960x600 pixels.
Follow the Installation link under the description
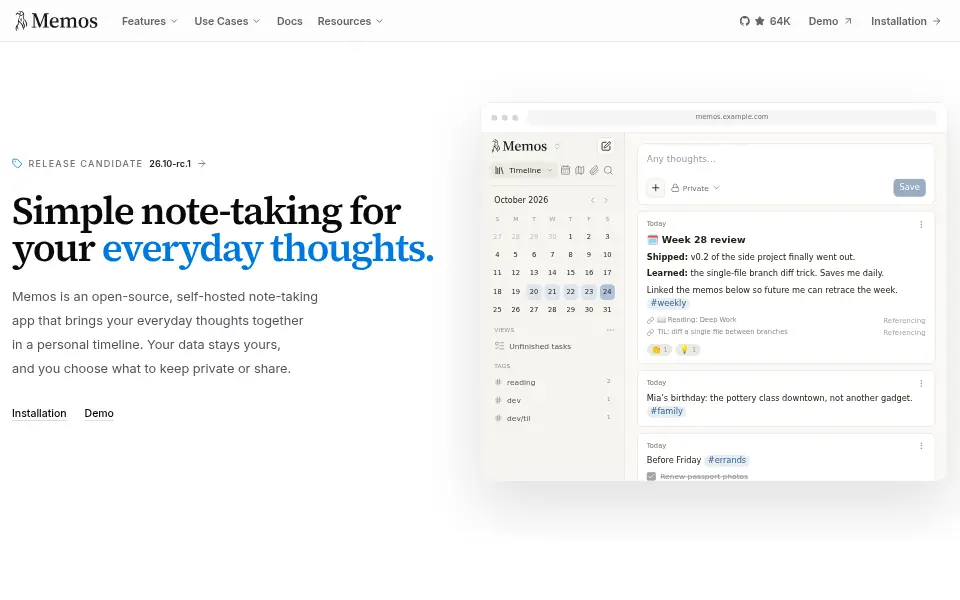pos(39,413)
